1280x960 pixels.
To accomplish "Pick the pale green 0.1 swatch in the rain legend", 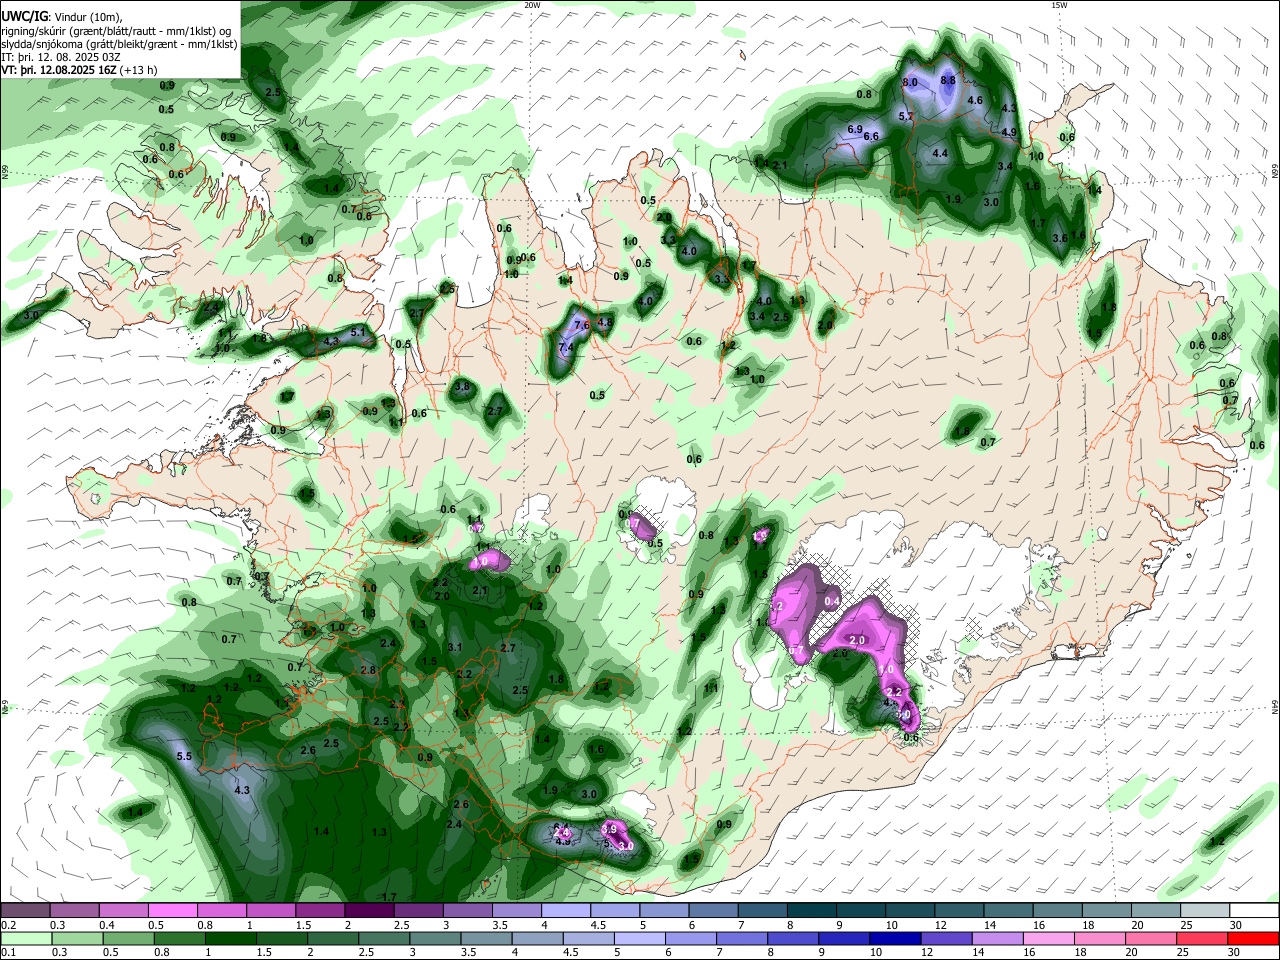I will [x=25, y=938].
